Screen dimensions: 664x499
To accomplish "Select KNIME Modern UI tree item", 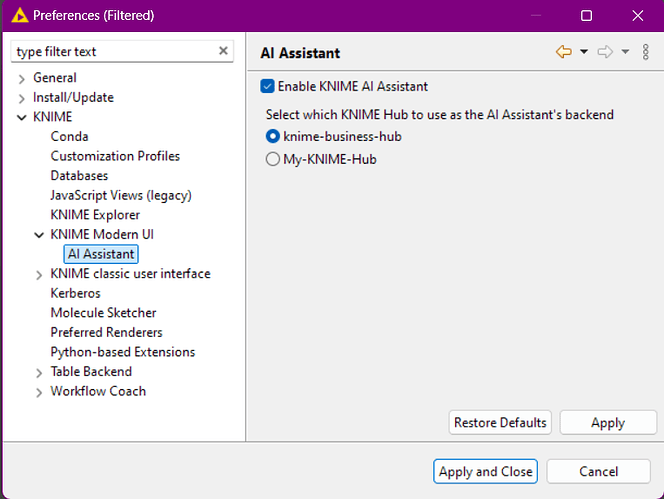I will pos(102,234).
